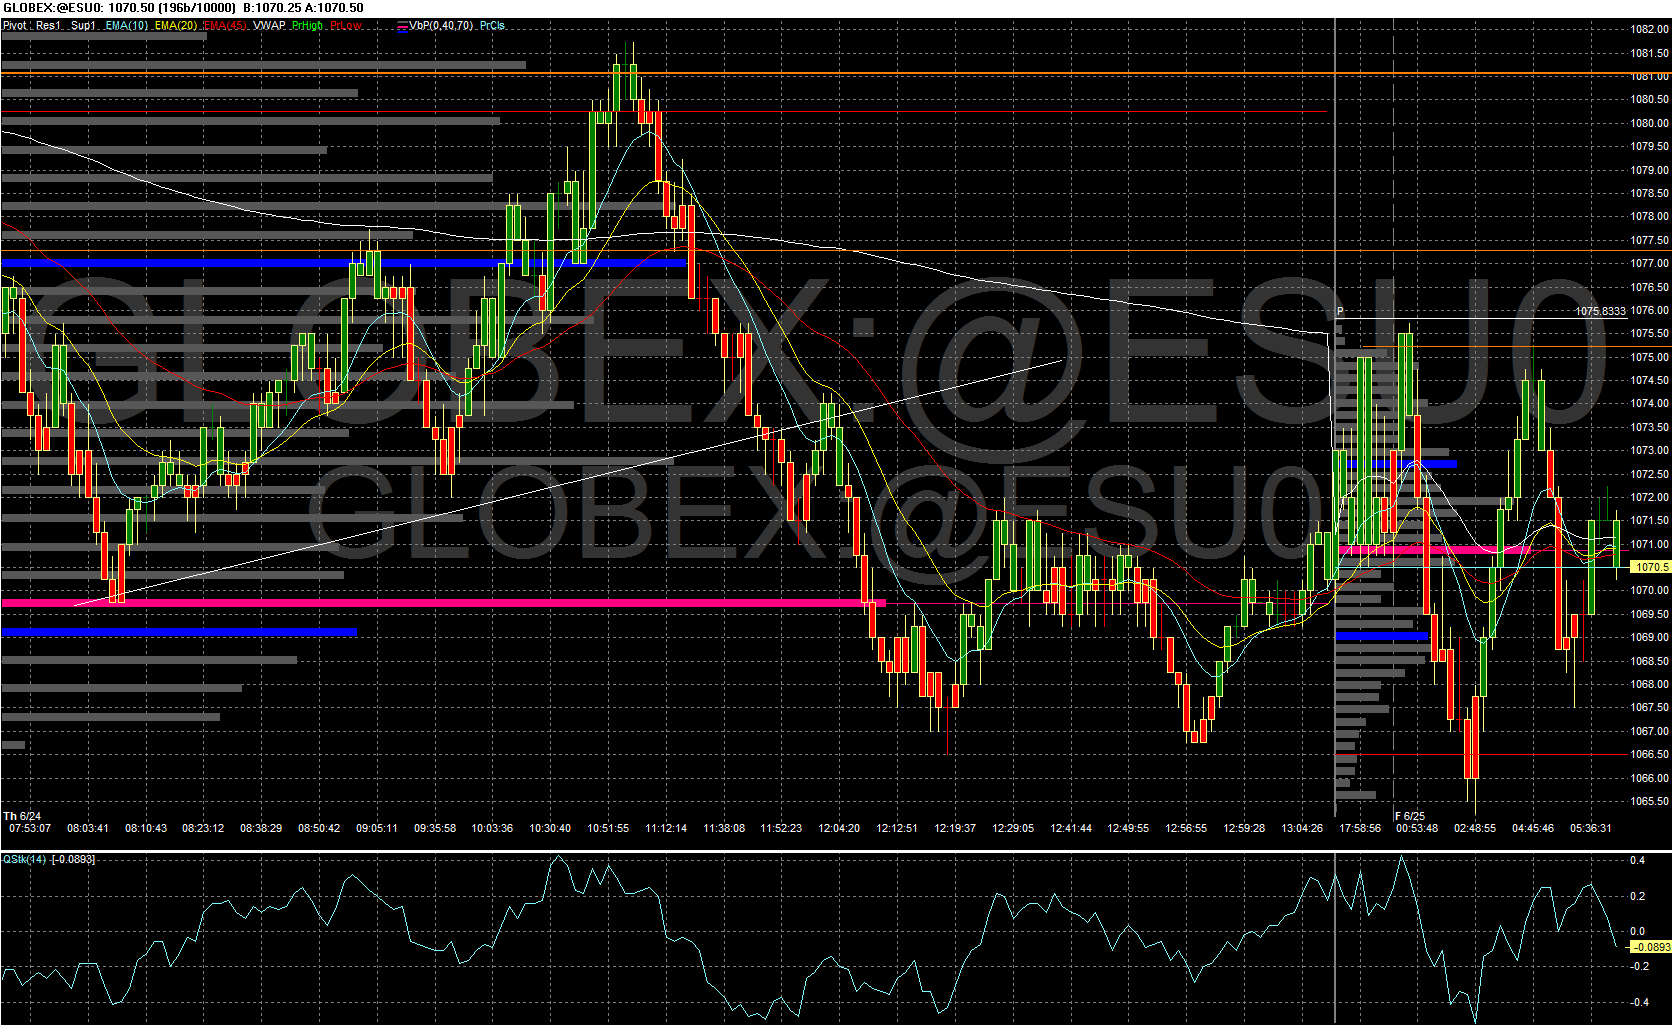Image resolution: width=1673 pixels, height=1028 pixels.
Task: Click the VbP colored lines legend icon
Action: tap(402, 27)
